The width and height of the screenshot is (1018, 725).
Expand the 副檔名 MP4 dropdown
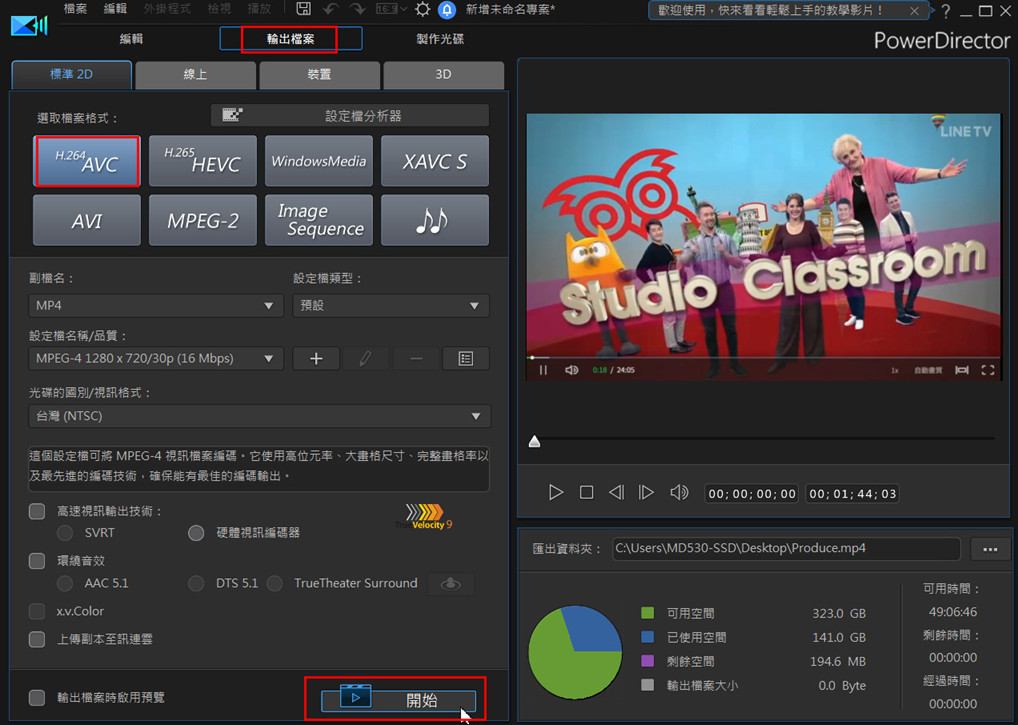[x=156, y=305]
